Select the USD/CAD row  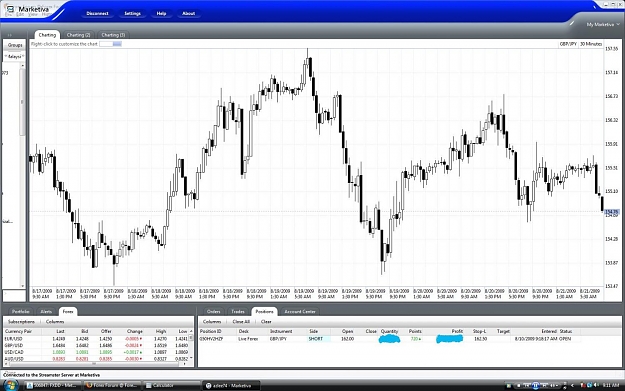coord(96,352)
